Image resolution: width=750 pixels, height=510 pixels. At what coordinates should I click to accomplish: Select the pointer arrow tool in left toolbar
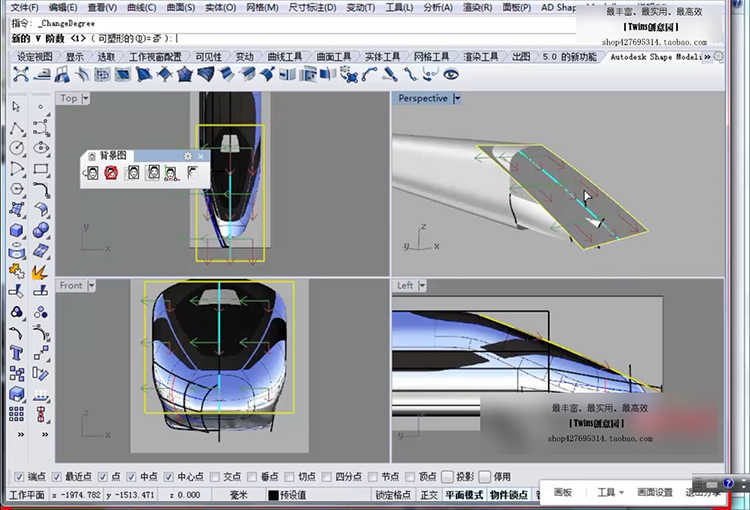tap(16, 106)
